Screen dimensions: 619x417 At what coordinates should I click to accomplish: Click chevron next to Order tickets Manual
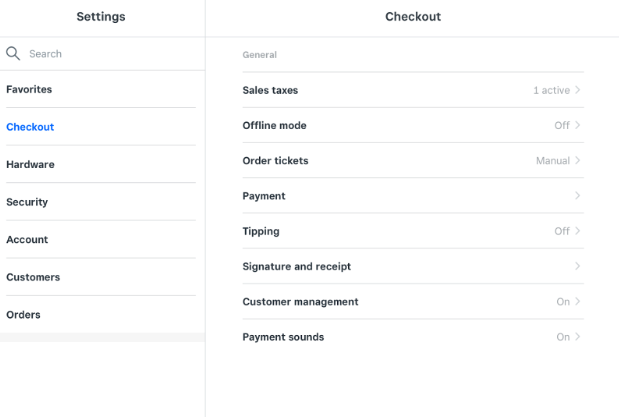tap(578, 160)
